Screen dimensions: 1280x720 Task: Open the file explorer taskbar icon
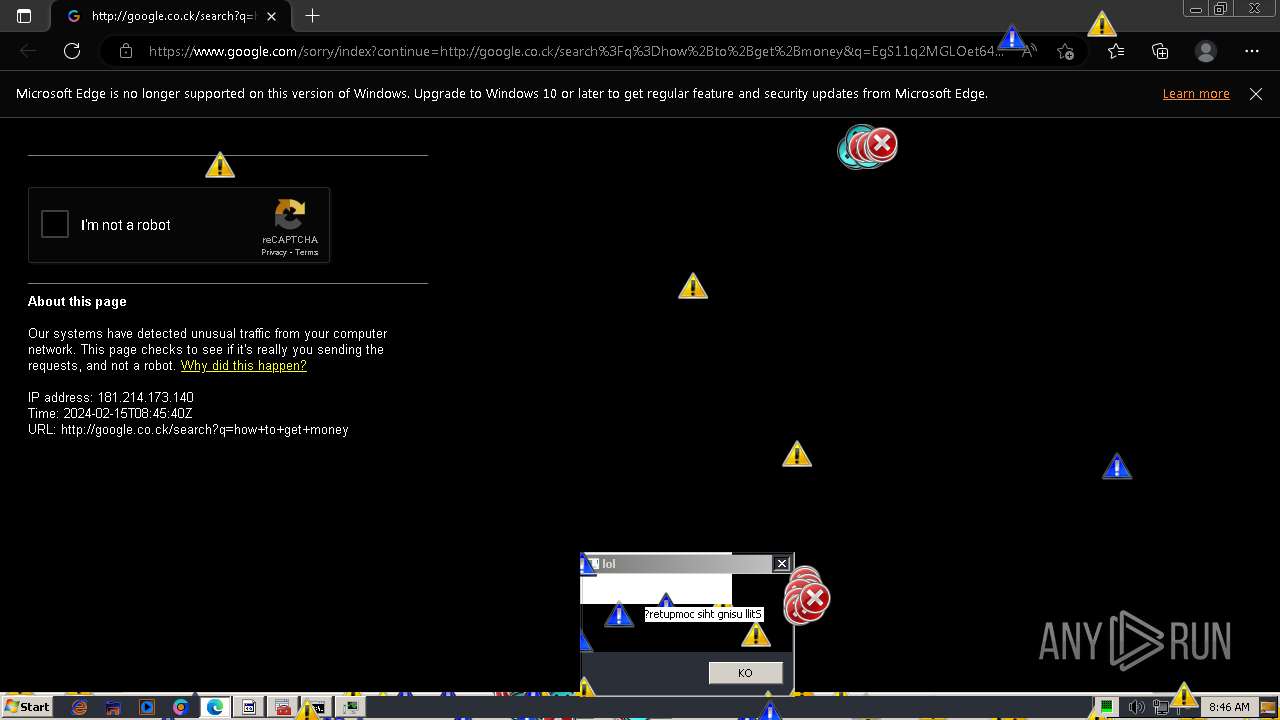tap(113, 707)
